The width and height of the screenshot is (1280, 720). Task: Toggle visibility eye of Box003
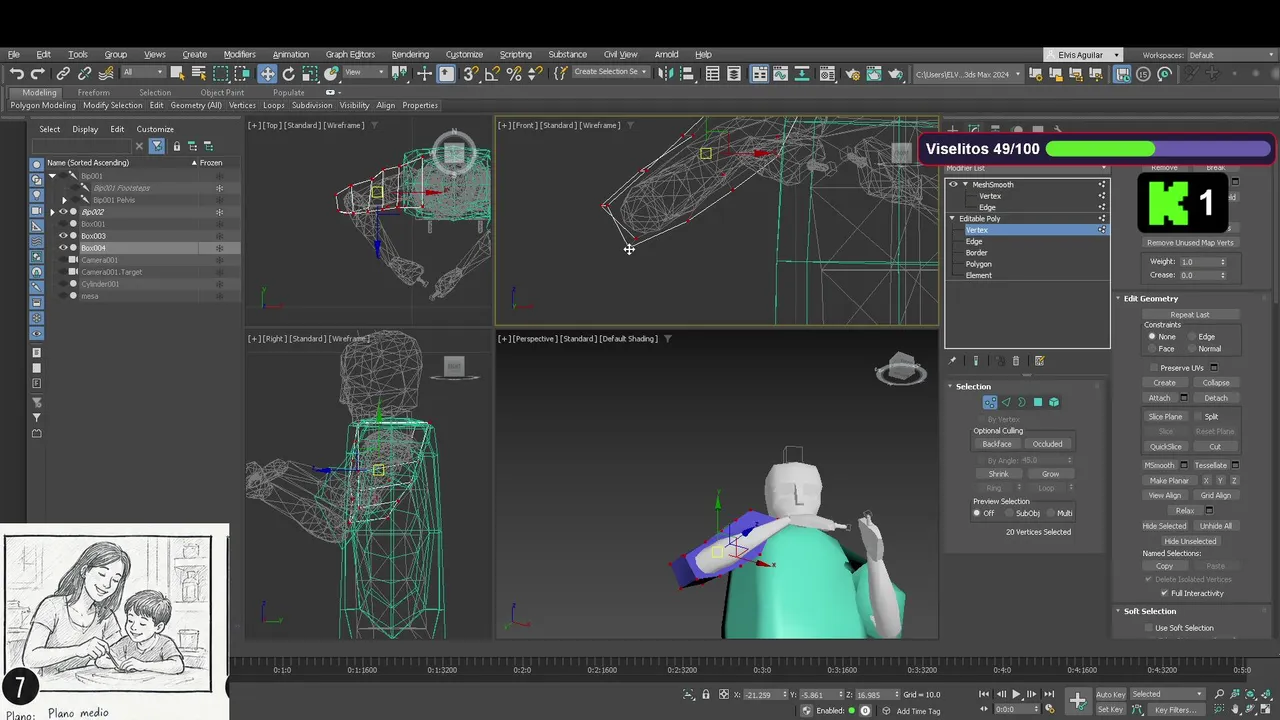click(x=63, y=236)
